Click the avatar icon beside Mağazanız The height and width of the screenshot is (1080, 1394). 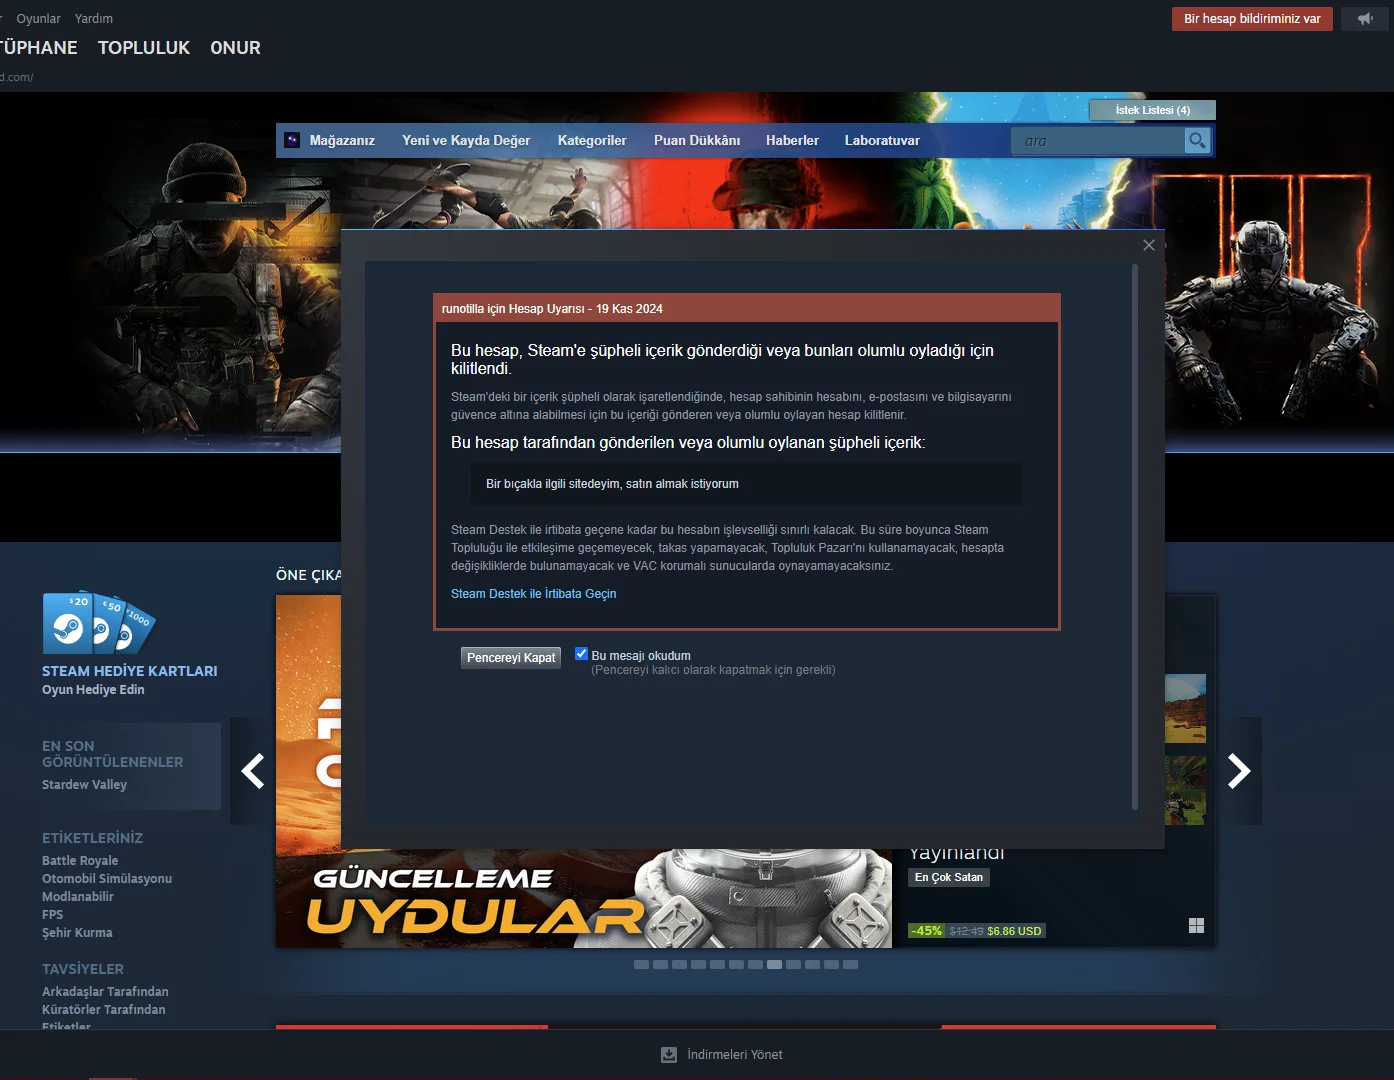pos(292,141)
